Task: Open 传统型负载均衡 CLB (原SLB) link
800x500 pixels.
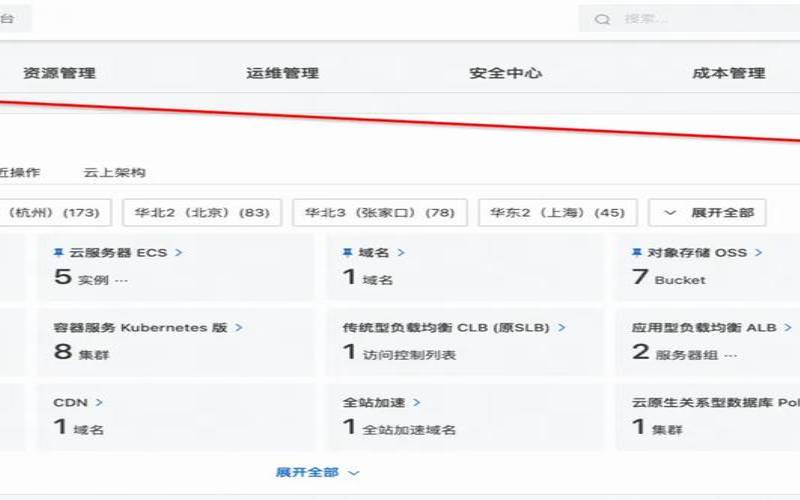Action: click(x=446, y=328)
